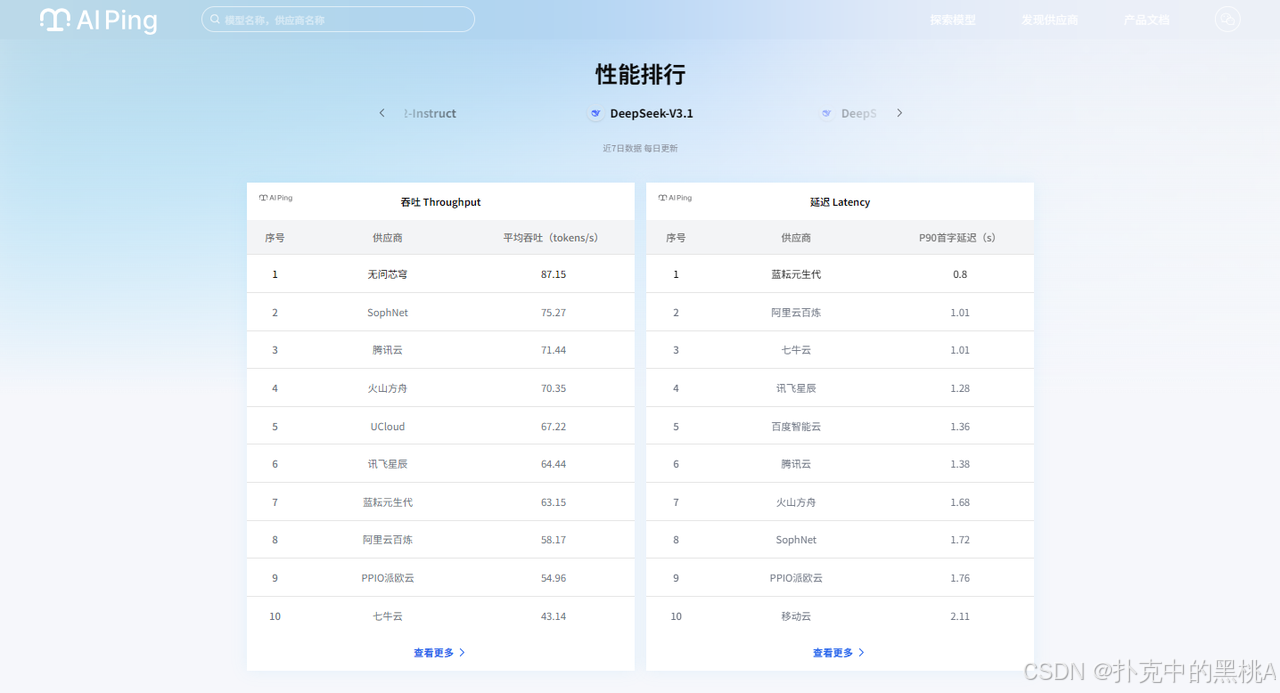Select SophNet in Latency ranking
Image resolution: width=1280 pixels, height=693 pixels.
click(x=796, y=540)
